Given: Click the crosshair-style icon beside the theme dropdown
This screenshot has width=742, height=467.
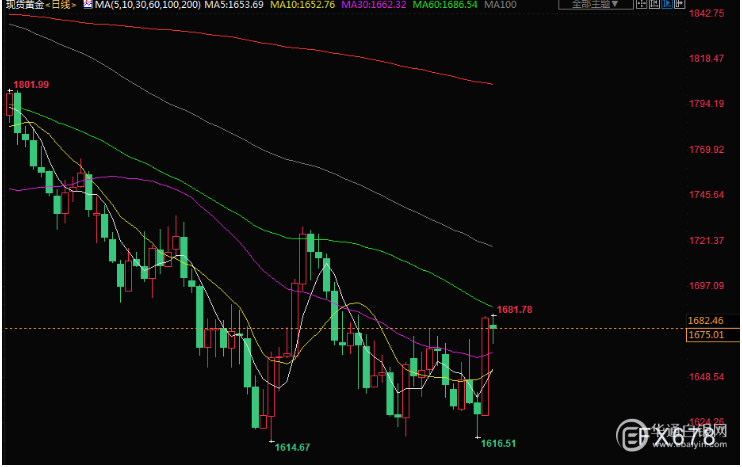Looking at the screenshot, I should (641, 4).
